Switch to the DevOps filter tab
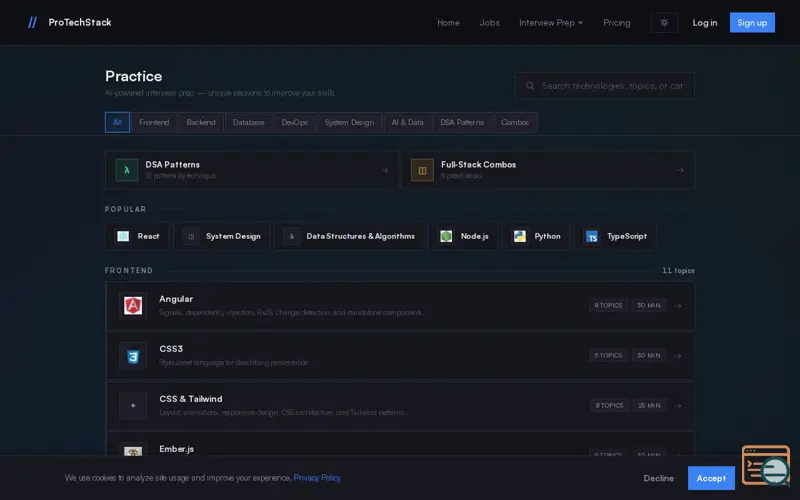This screenshot has width=800, height=500. click(x=294, y=122)
